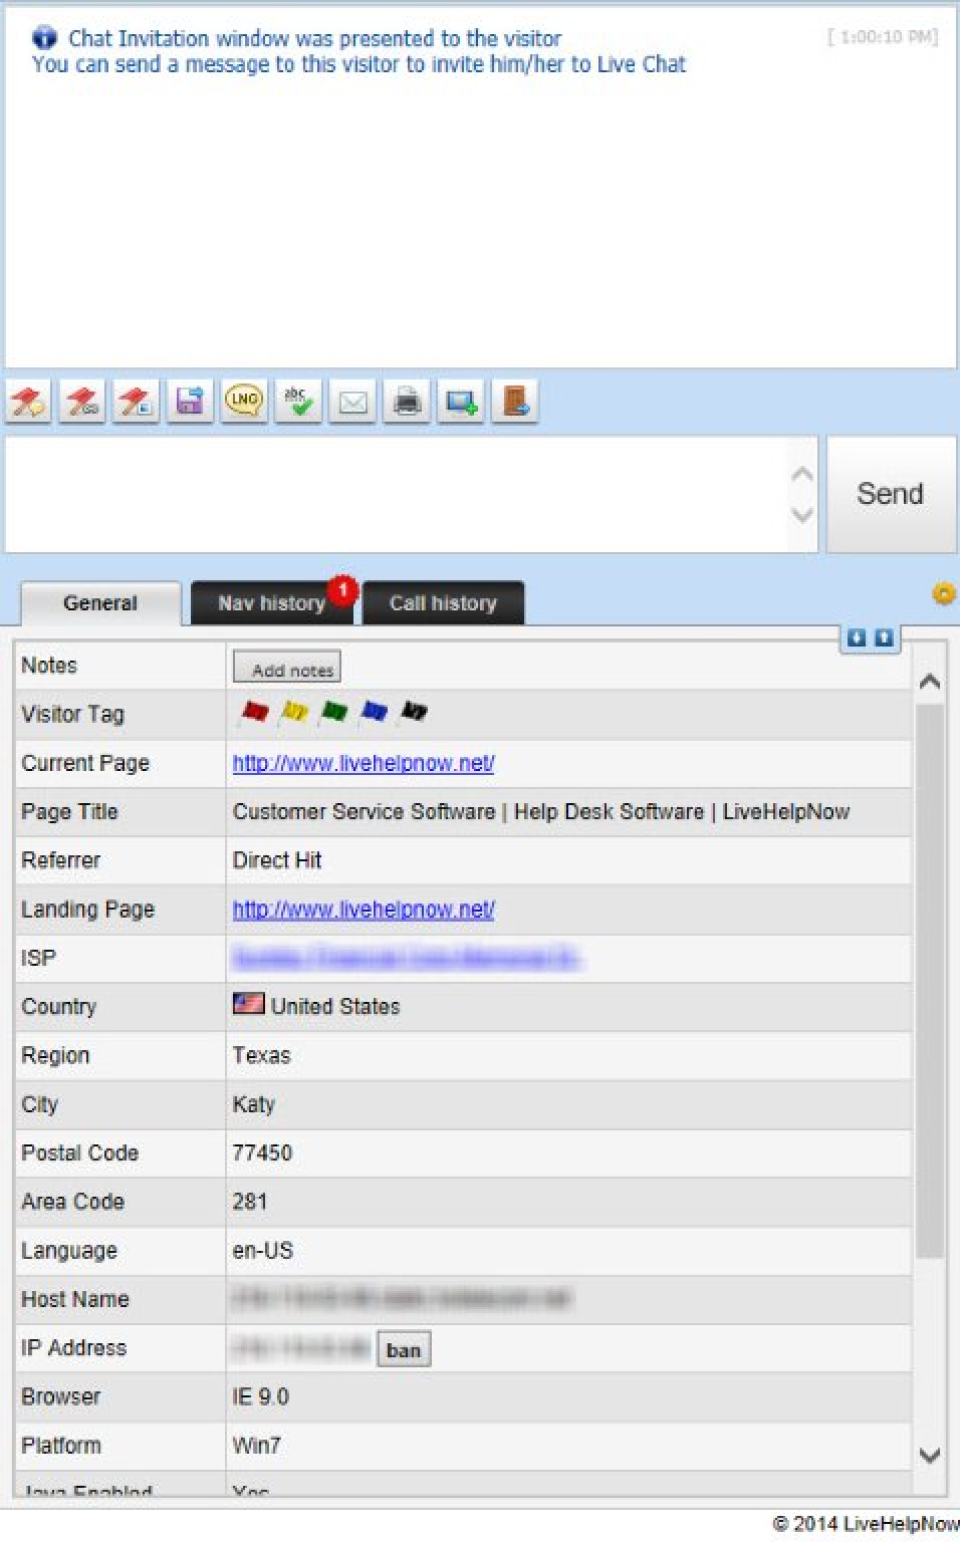This screenshot has height=1542, width=960.
Task: Click the blurred ISP value
Action: point(406,958)
